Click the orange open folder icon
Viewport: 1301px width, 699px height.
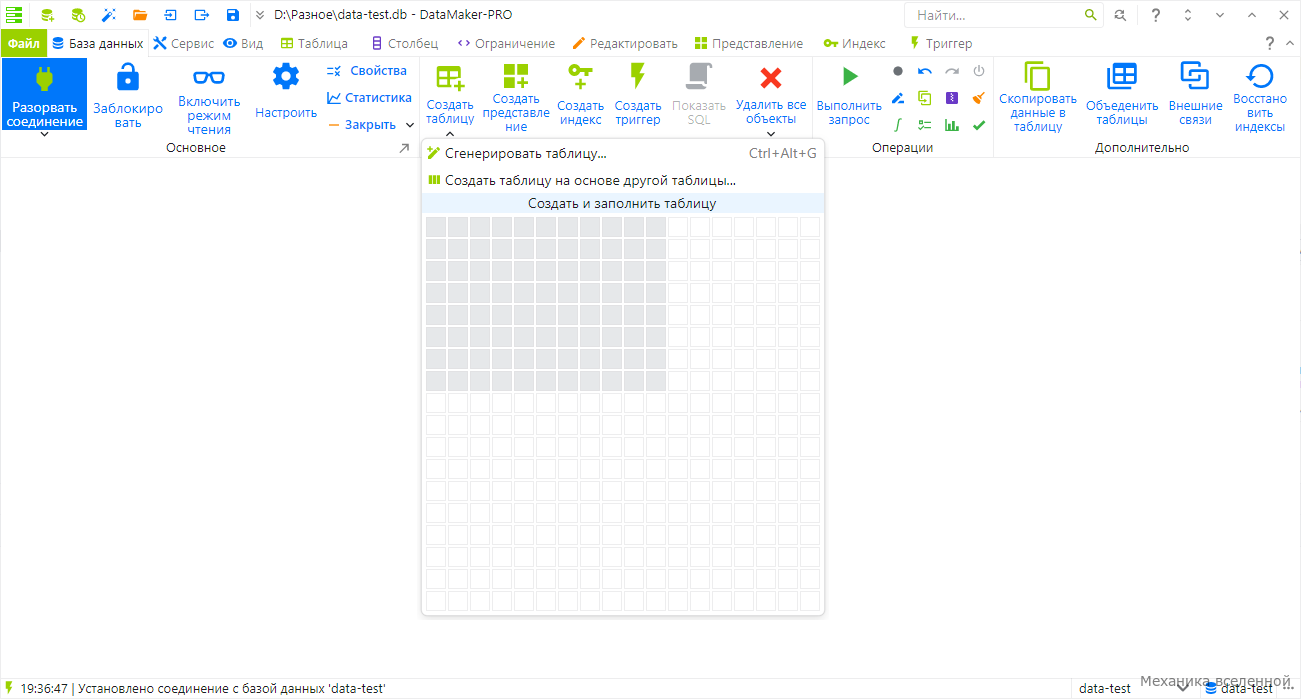pyautogui.click(x=140, y=15)
